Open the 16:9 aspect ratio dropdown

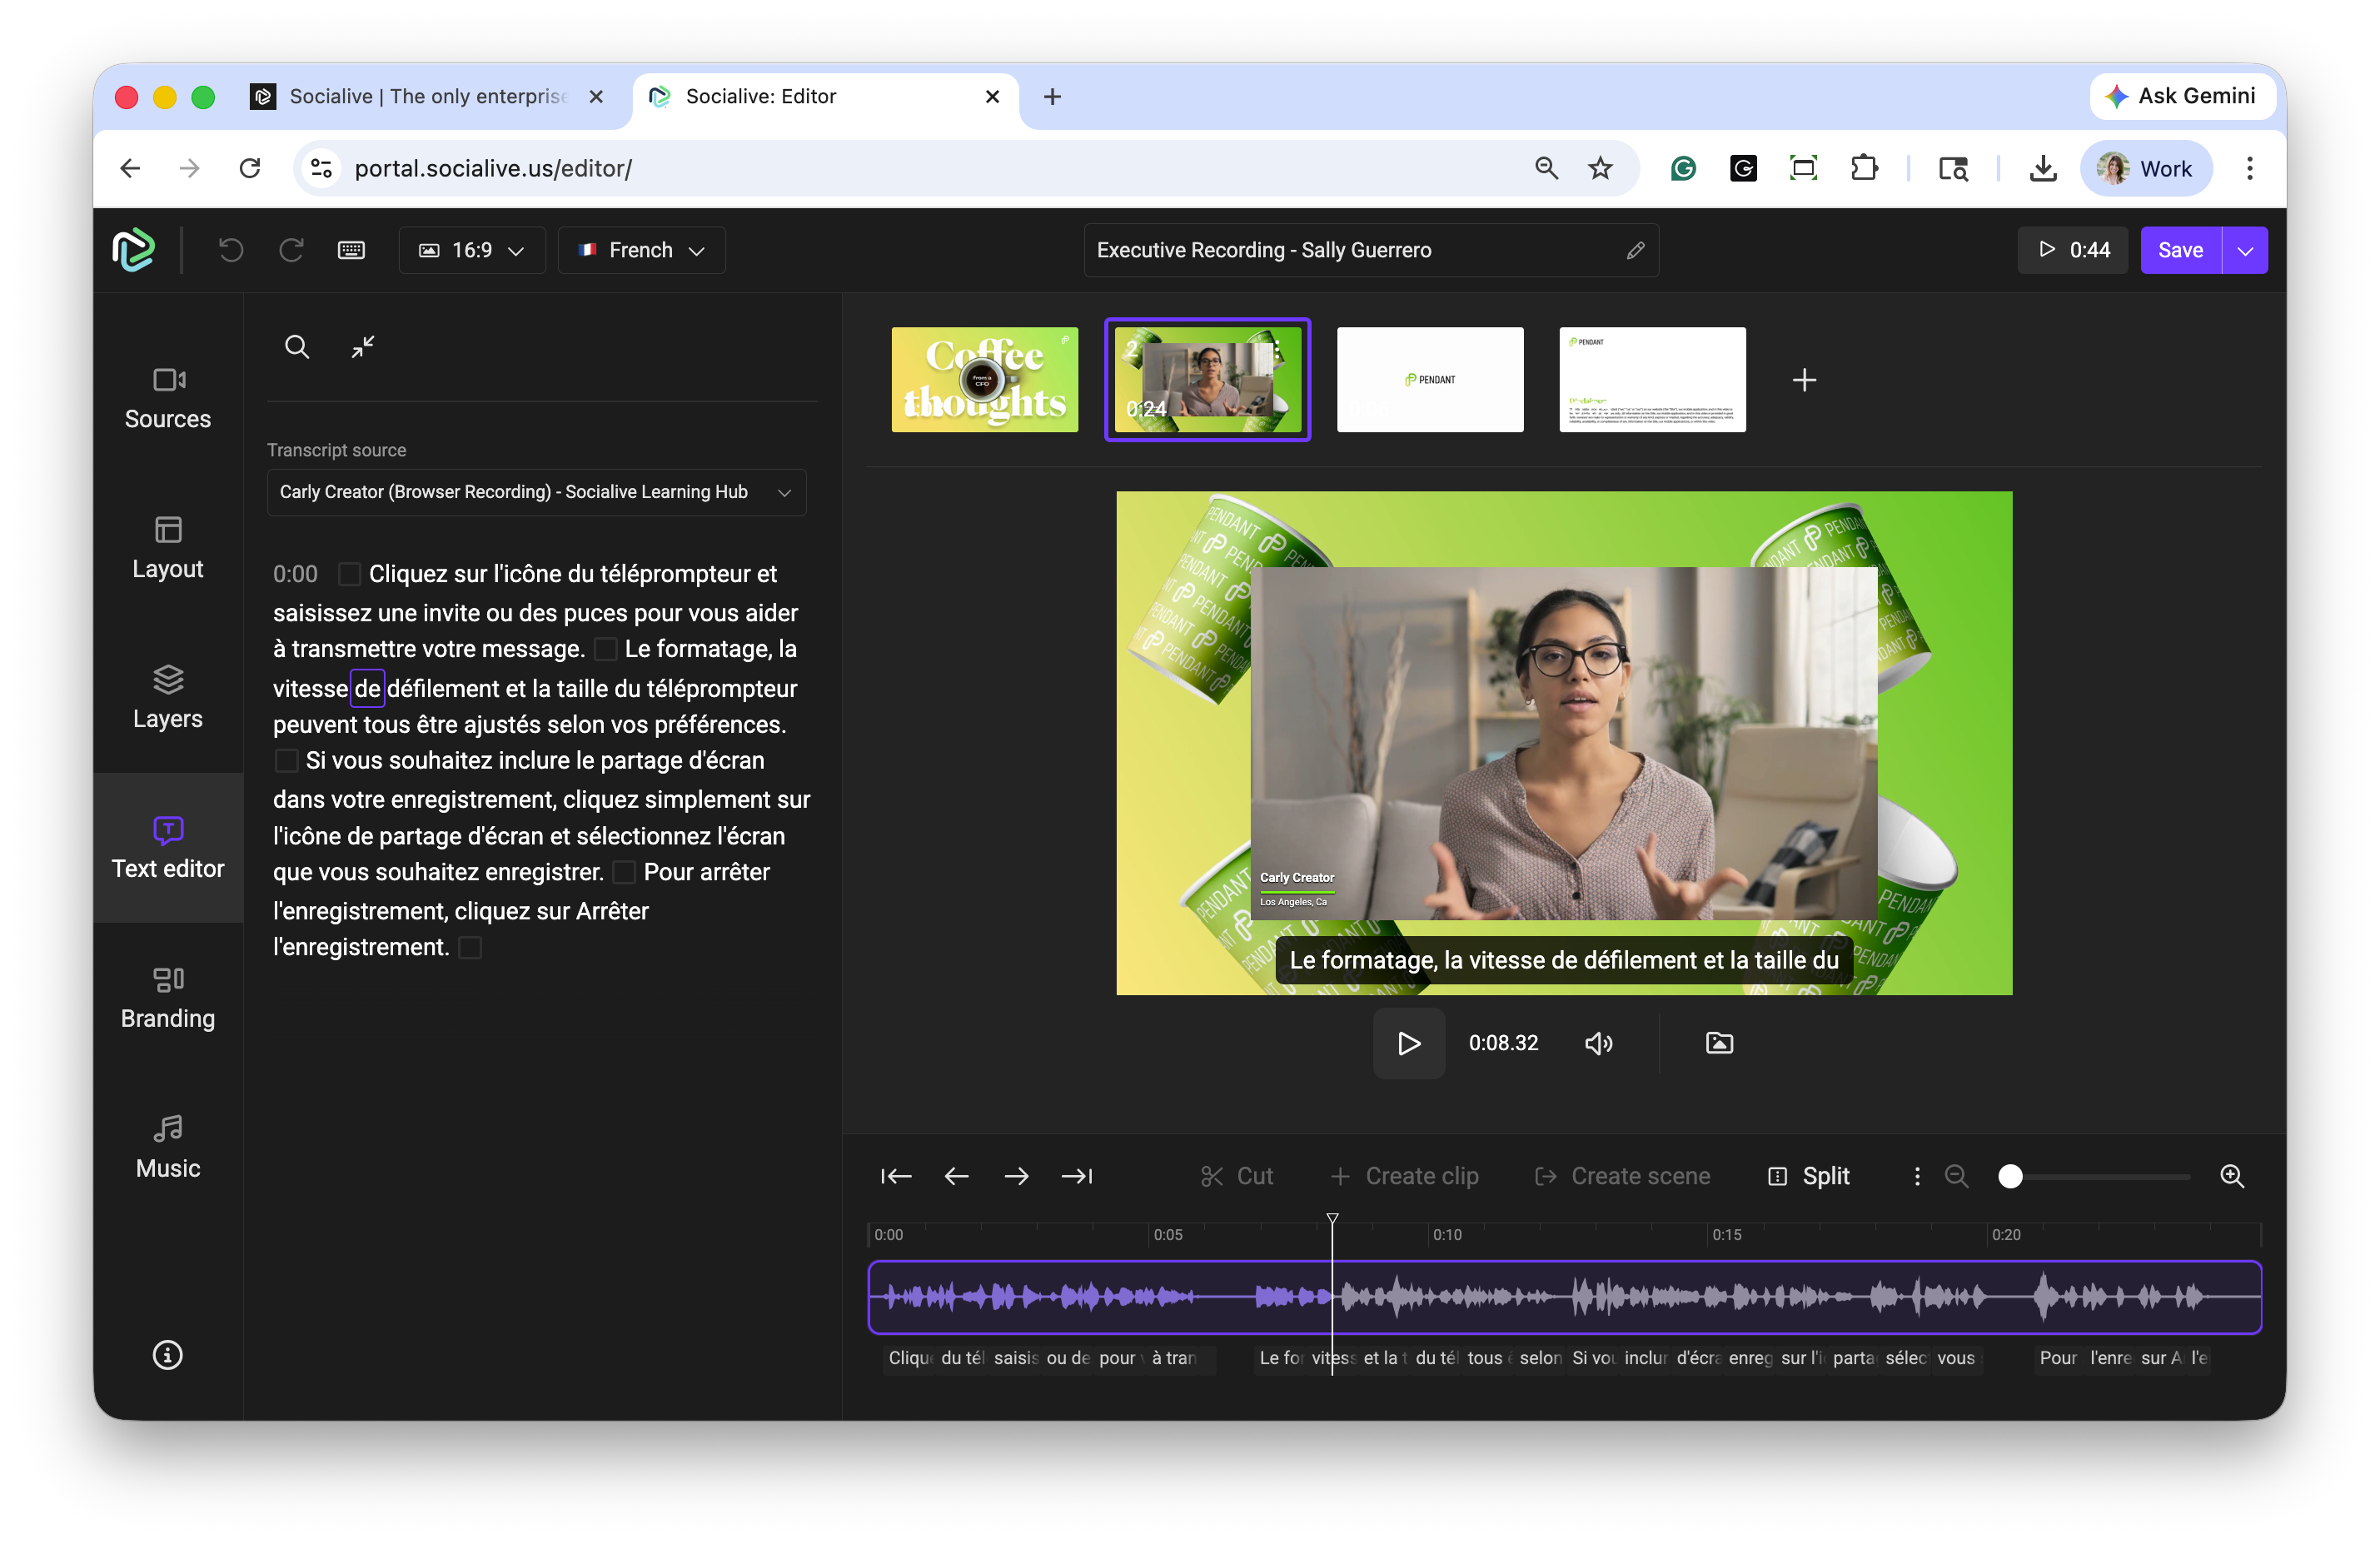pyautogui.click(x=472, y=250)
